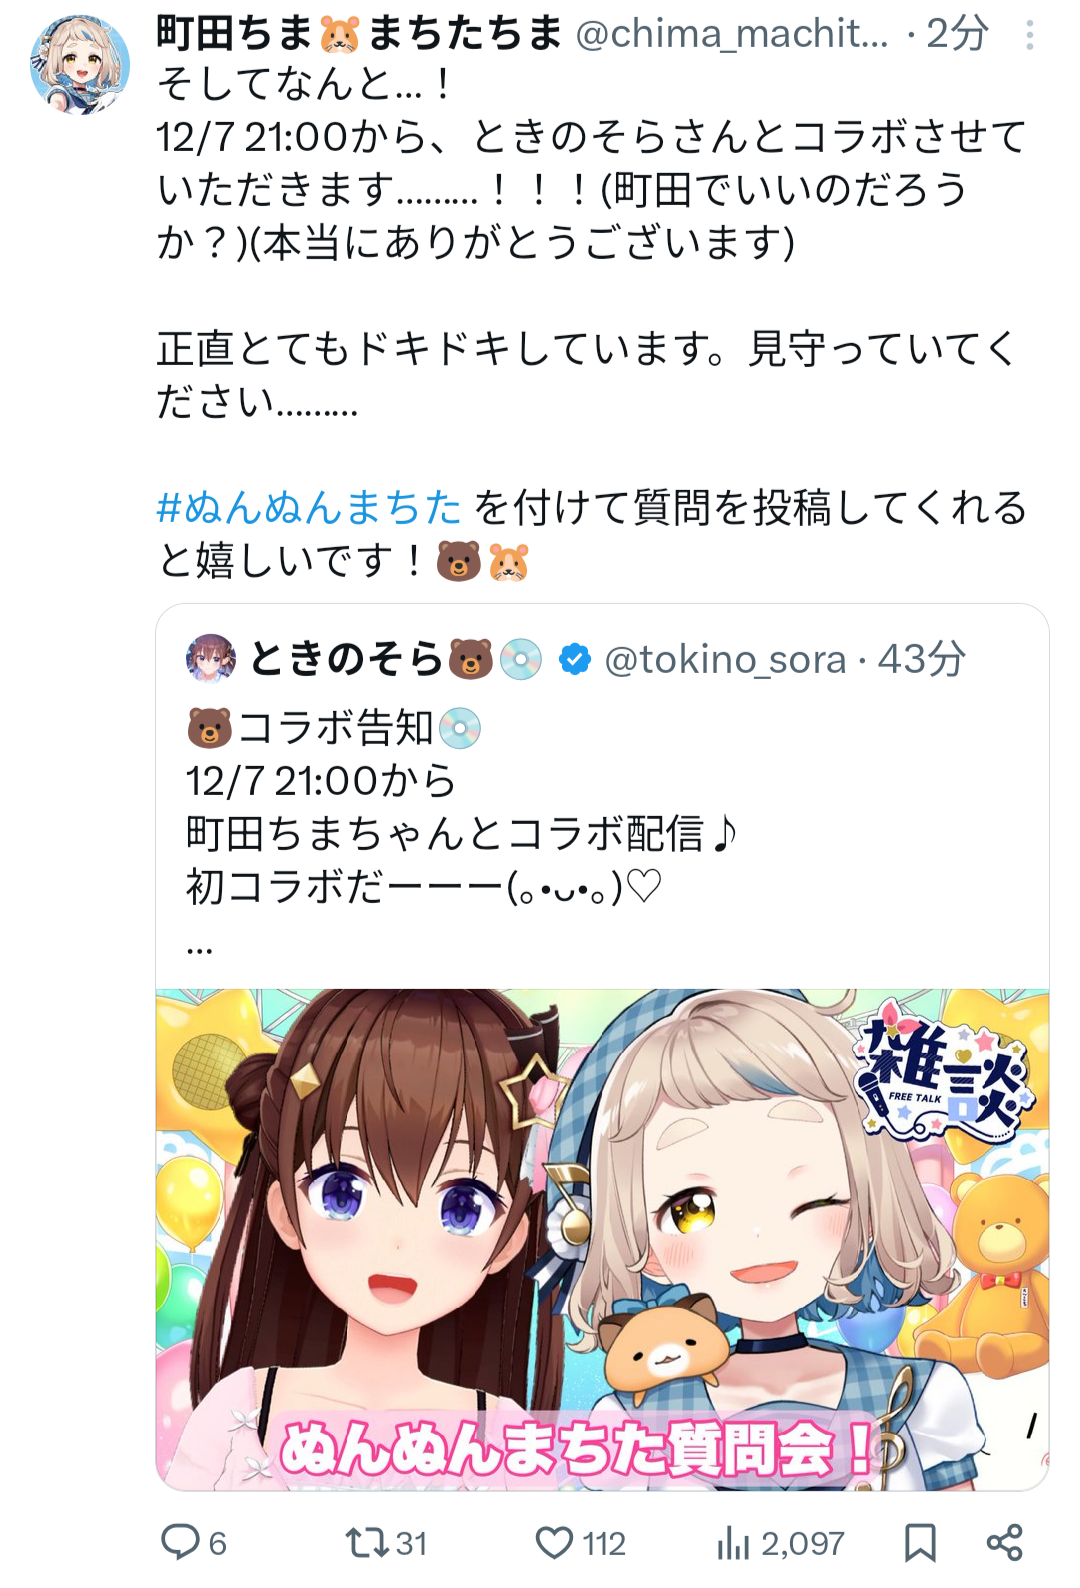Open the collab stream thumbnail image
Viewport: 1080px width, 1588px height.
pos(602,1240)
